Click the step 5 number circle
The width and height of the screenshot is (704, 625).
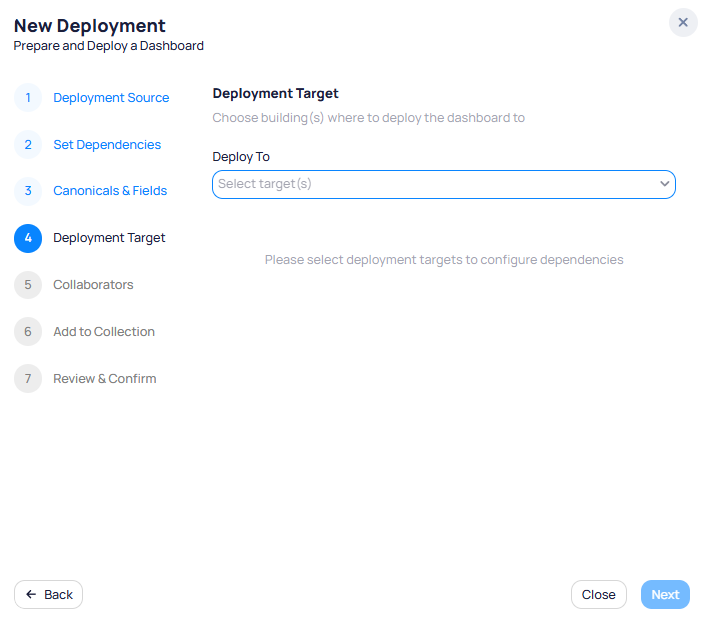[x=28, y=285]
